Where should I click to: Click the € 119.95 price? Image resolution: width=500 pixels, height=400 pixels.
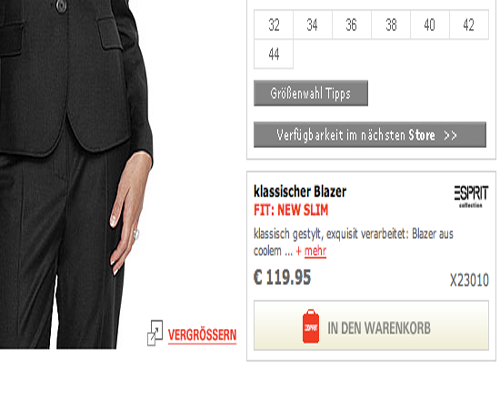(x=282, y=277)
